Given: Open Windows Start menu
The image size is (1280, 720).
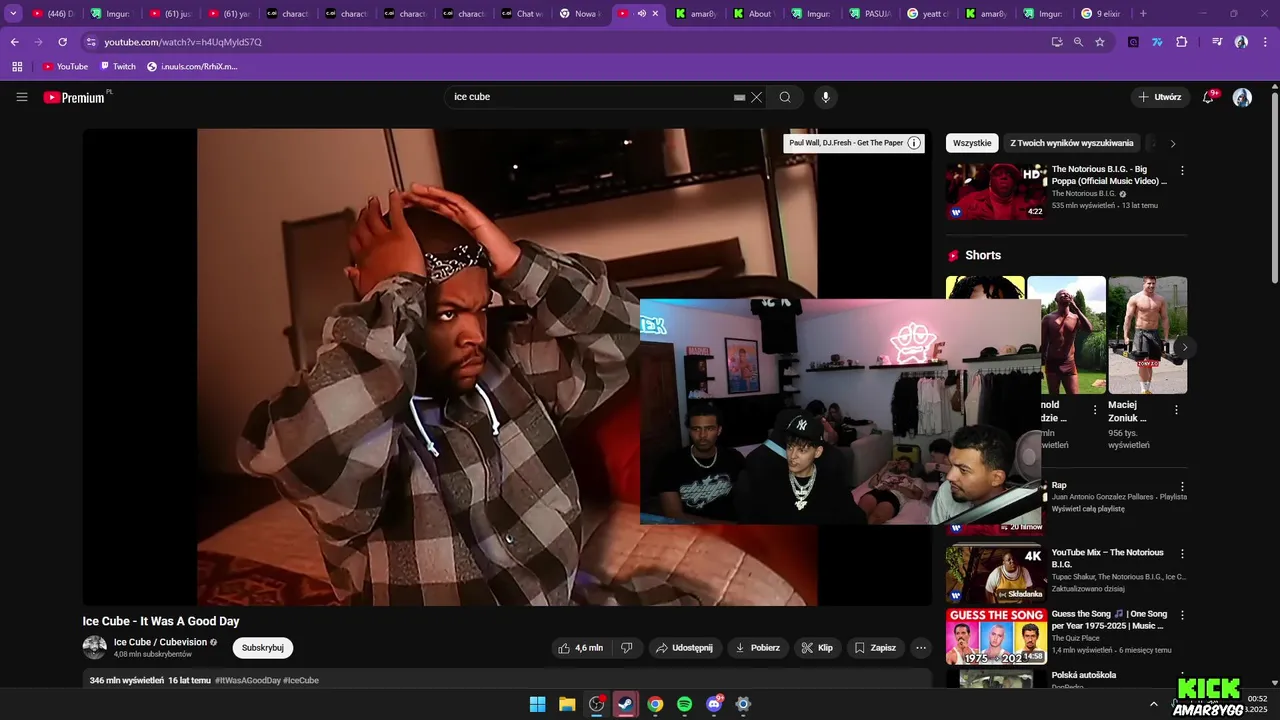Looking at the screenshot, I should 537,704.
